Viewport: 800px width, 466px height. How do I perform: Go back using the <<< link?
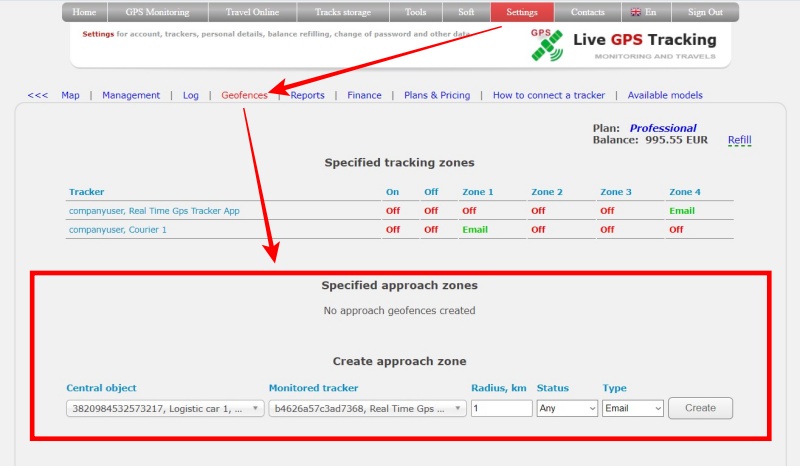(x=38, y=95)
